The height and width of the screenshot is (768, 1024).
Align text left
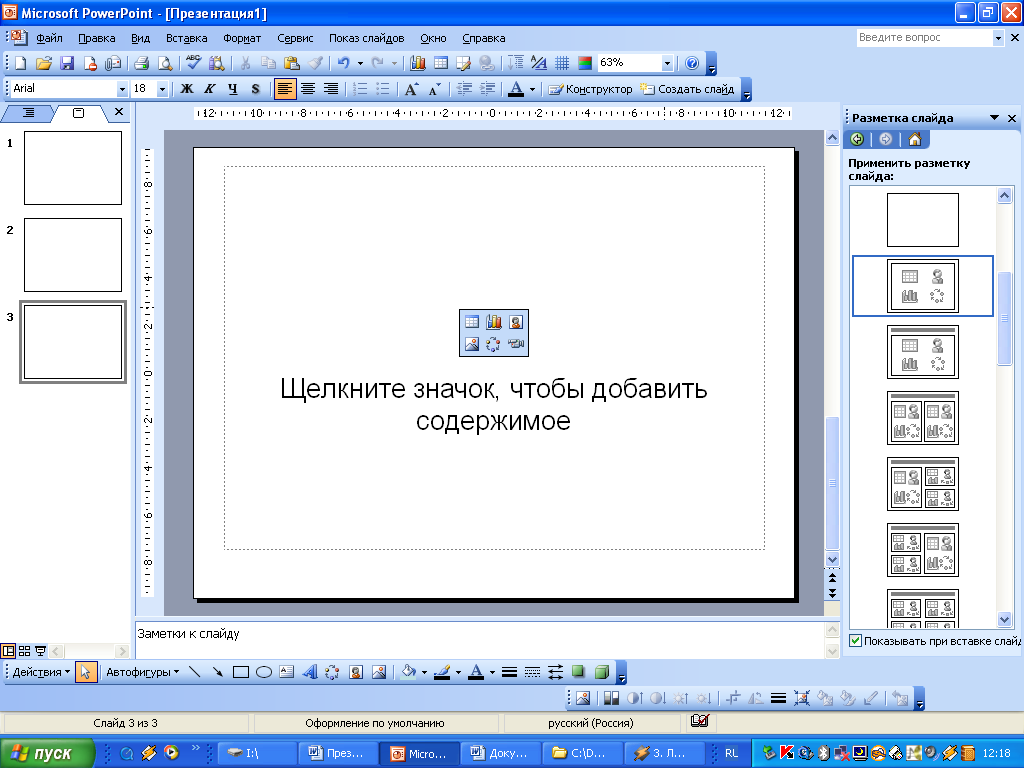click(x=285, y=89)
